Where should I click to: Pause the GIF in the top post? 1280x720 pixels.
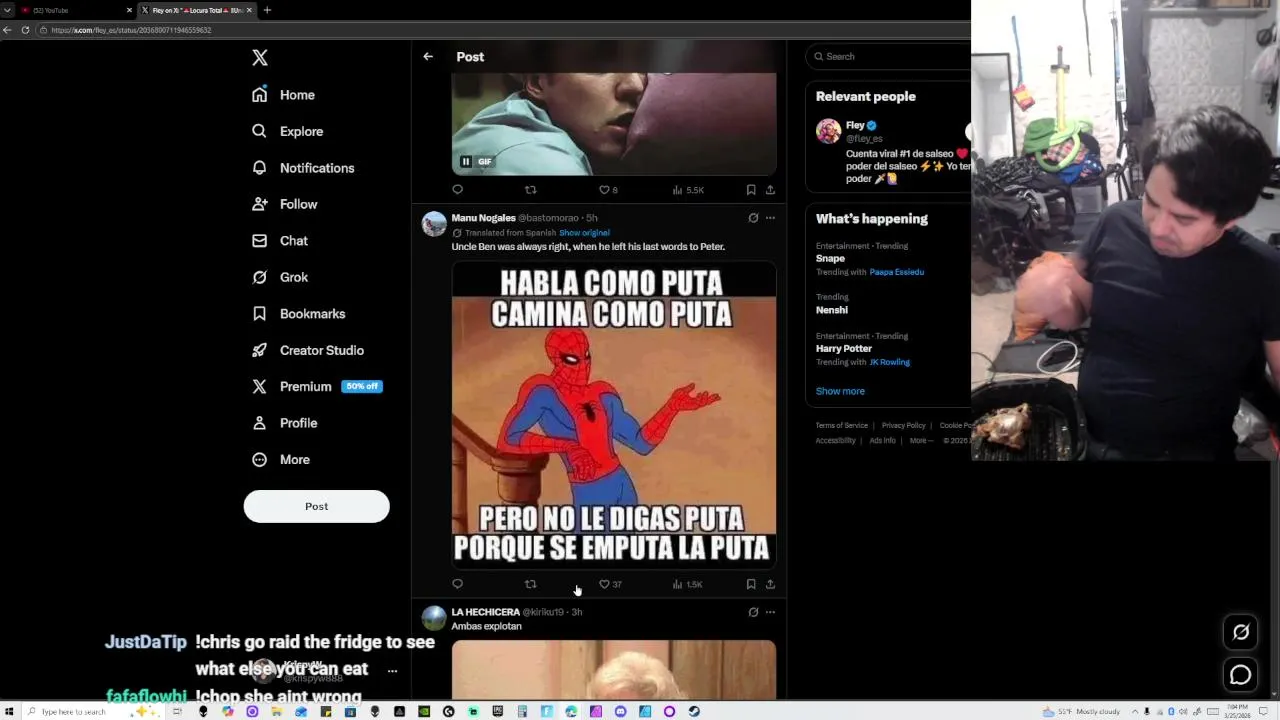(x=465, y=161)
